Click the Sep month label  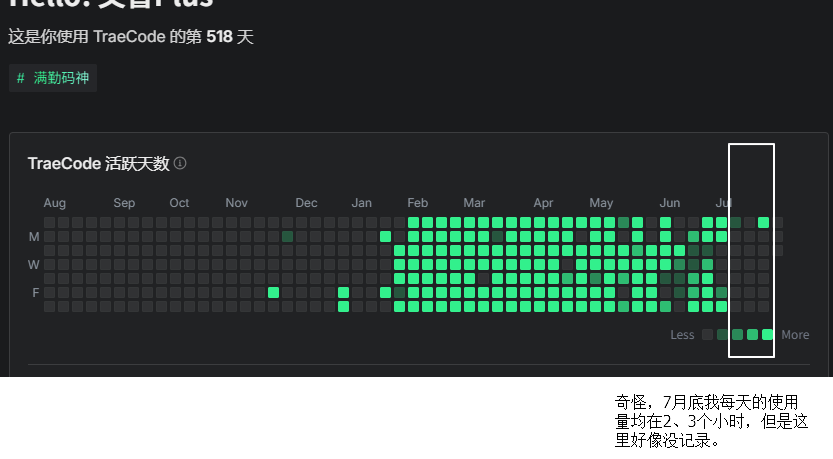point(124,203)
